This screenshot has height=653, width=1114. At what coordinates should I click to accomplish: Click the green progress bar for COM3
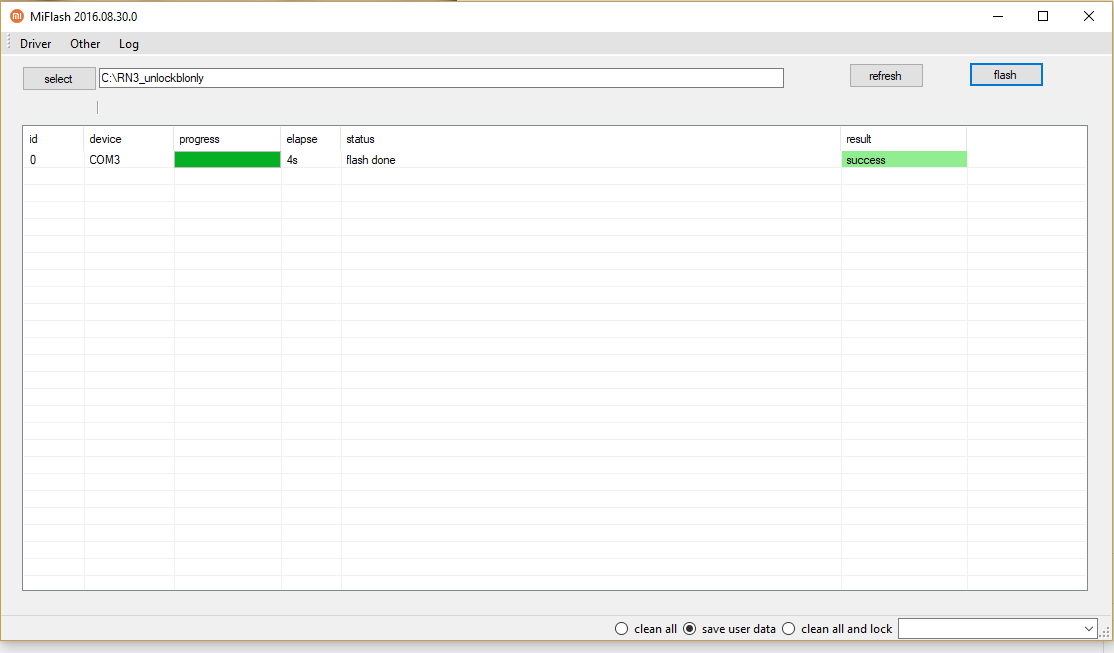228,160
